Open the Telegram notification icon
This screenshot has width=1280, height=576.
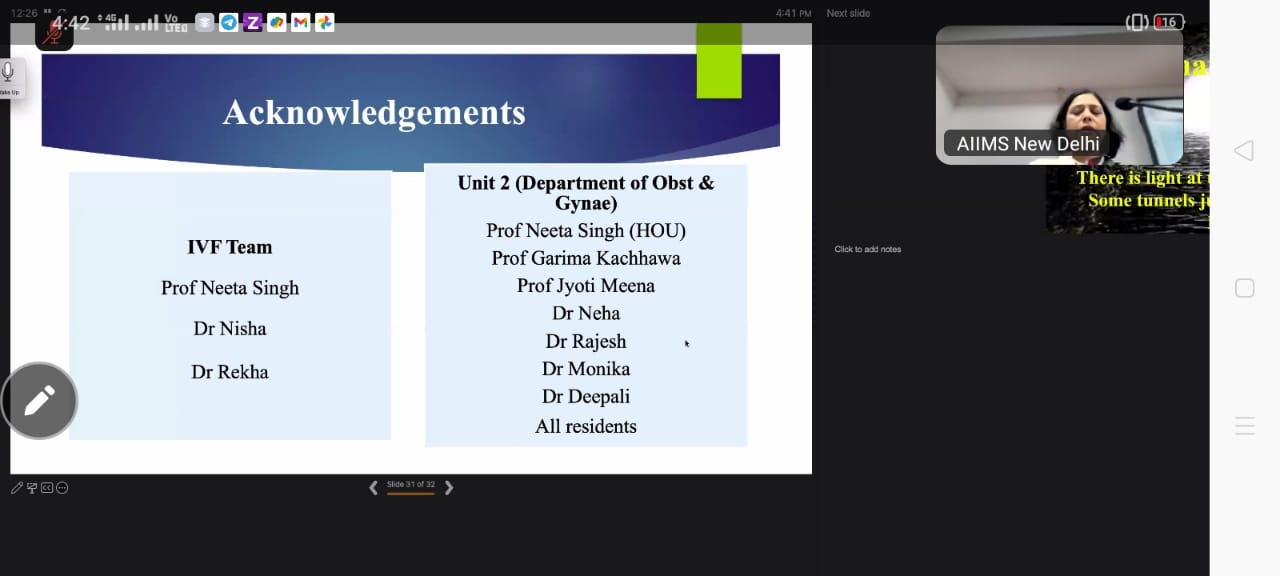(228, 22)
